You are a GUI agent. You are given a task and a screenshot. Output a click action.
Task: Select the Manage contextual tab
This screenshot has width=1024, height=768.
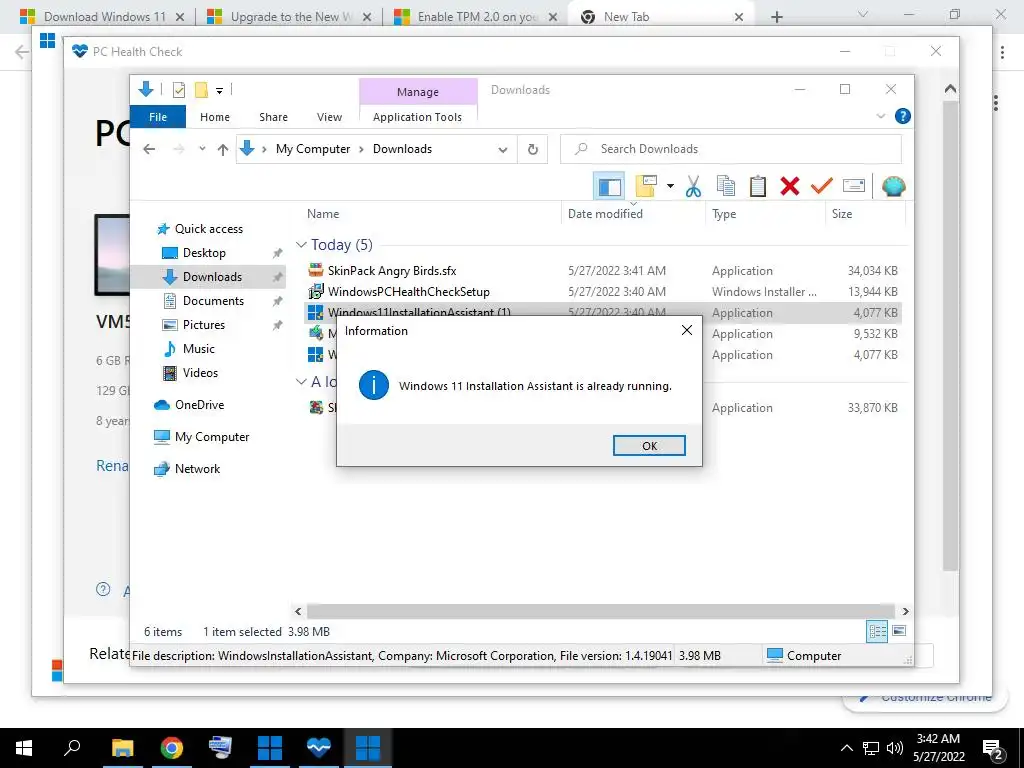418,92
